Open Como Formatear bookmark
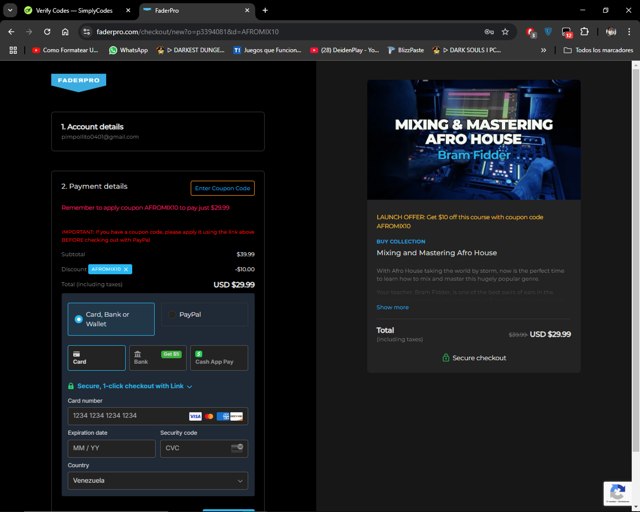The image size is (640, 512). pos(65,50)
